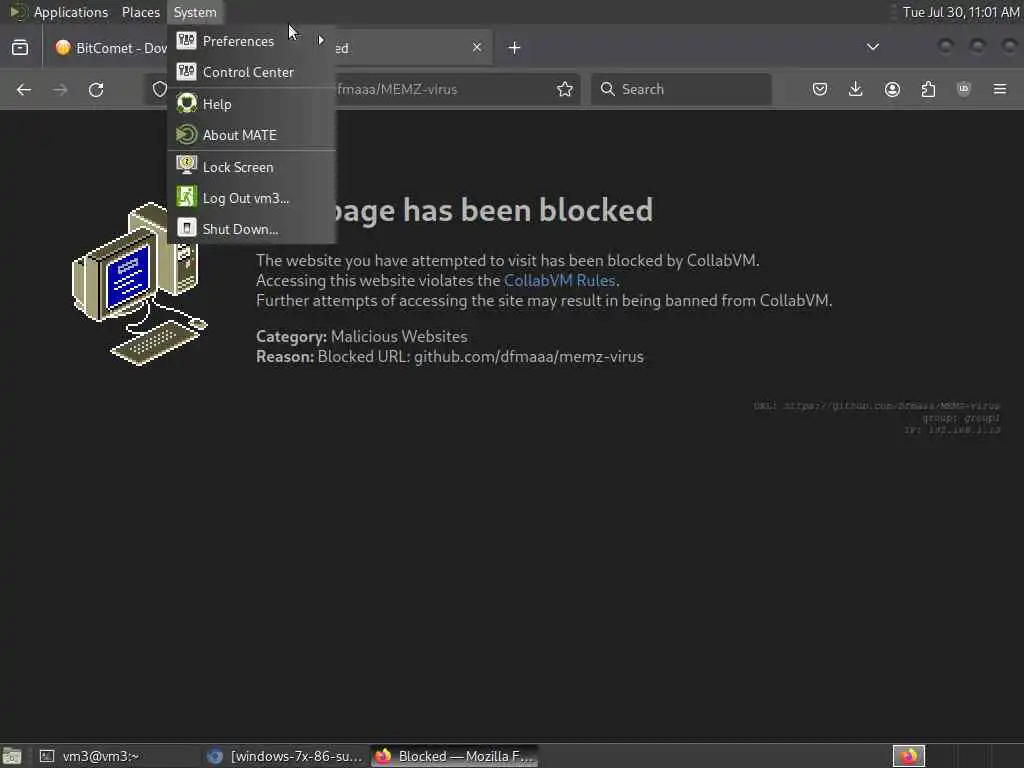
Task: Click the Shut Down power icon
Action: (186, 228)
